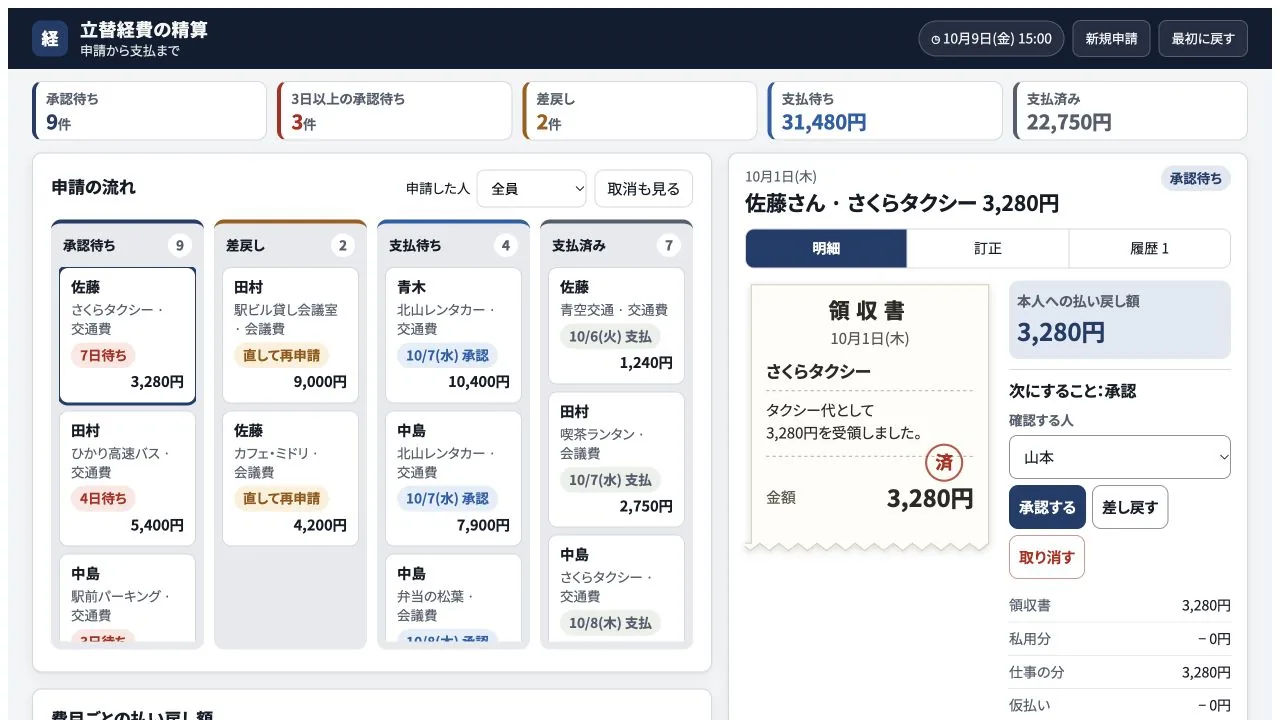Open 佐藤 さくらタクシー 3,280円 card
The height and width of the screenshot is (720, 1280).
click(x=127, y=335)
